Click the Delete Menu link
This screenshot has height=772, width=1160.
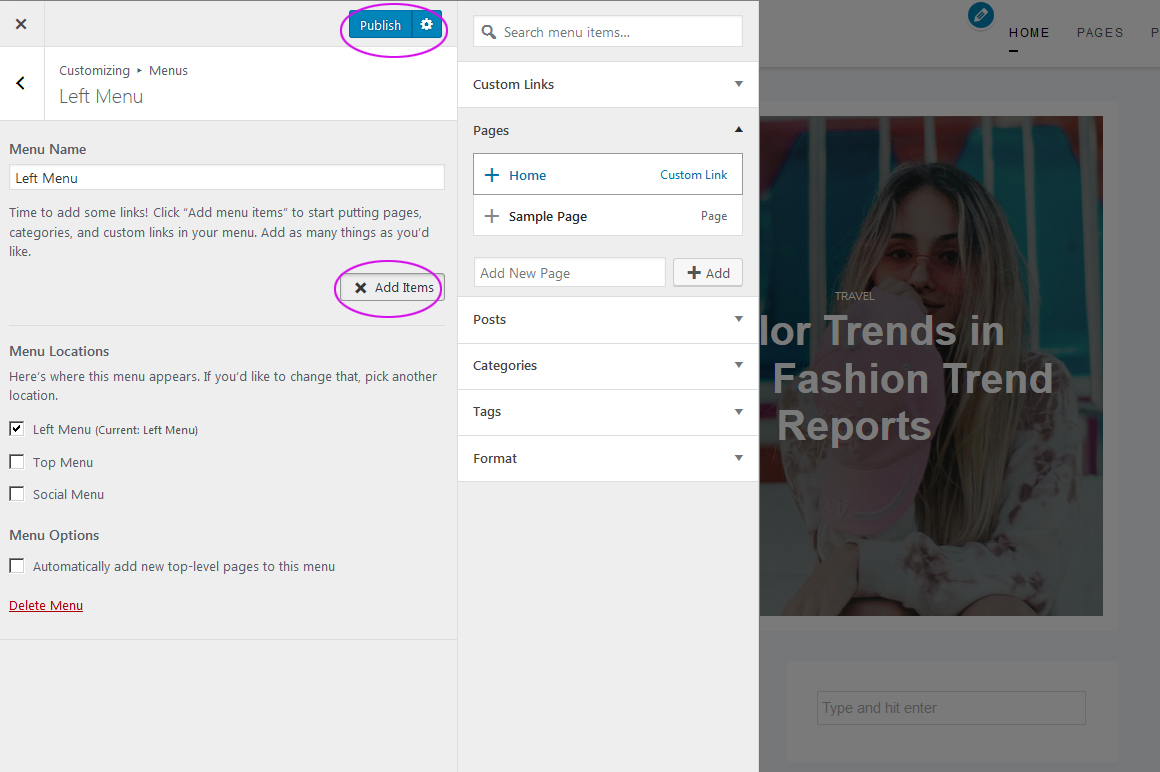[x=46, y=606]
